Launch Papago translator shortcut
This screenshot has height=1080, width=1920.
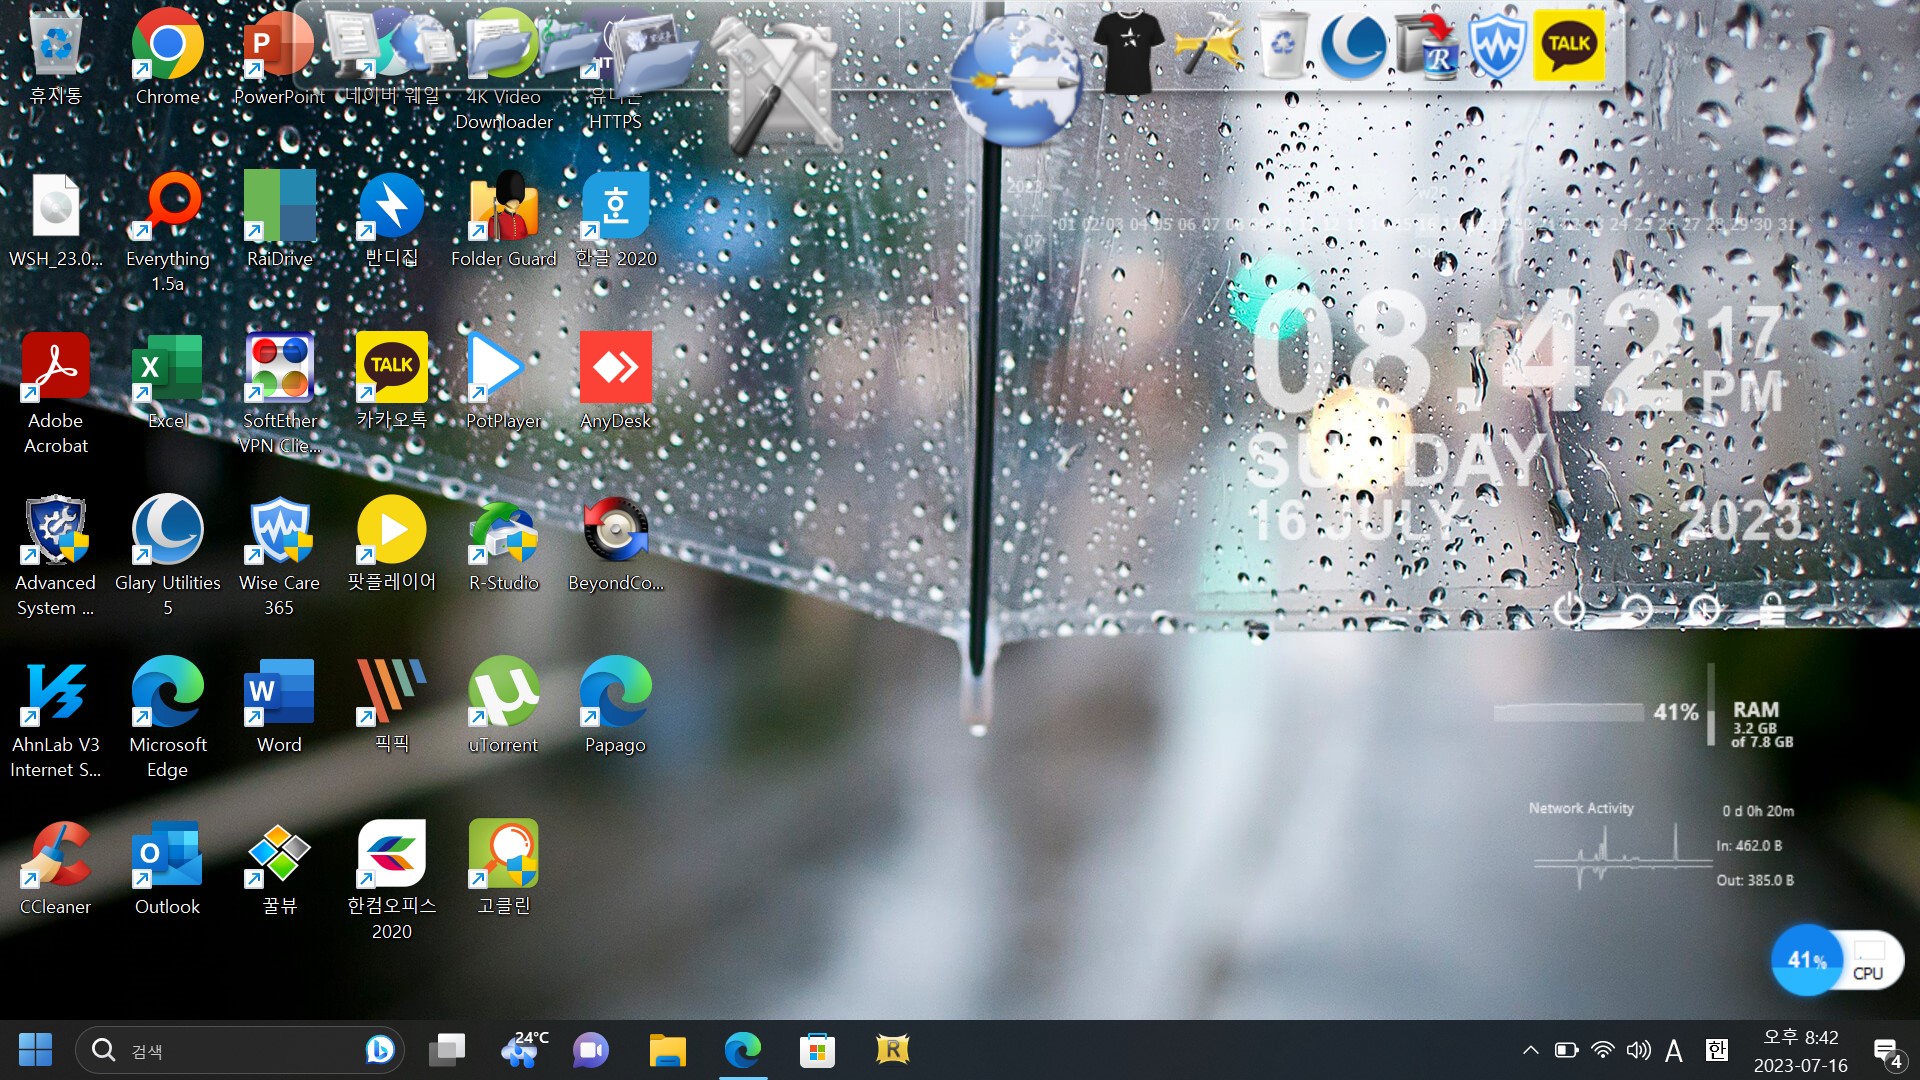pyautogui.click(x=615, y=706)
